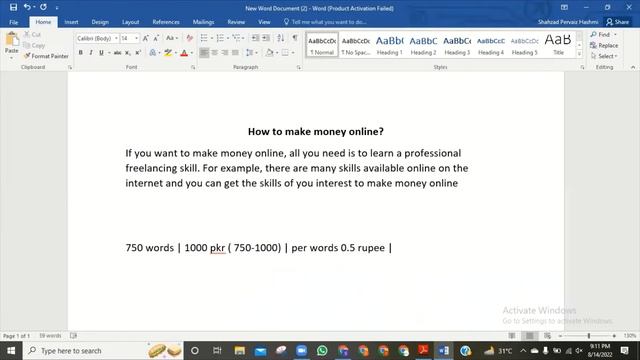The width and height of the screenshot is (640, 360).
Task: Increase the font size
Action: click(x=146, y=38)
